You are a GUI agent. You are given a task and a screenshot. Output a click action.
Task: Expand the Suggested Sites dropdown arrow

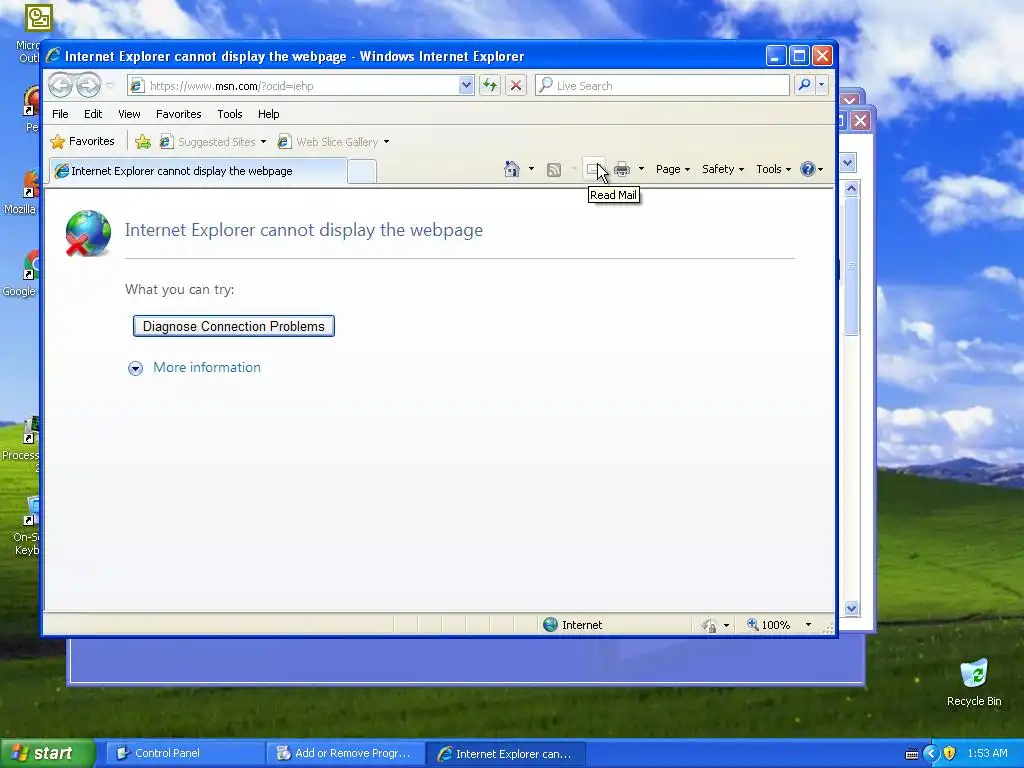[263, 142]
